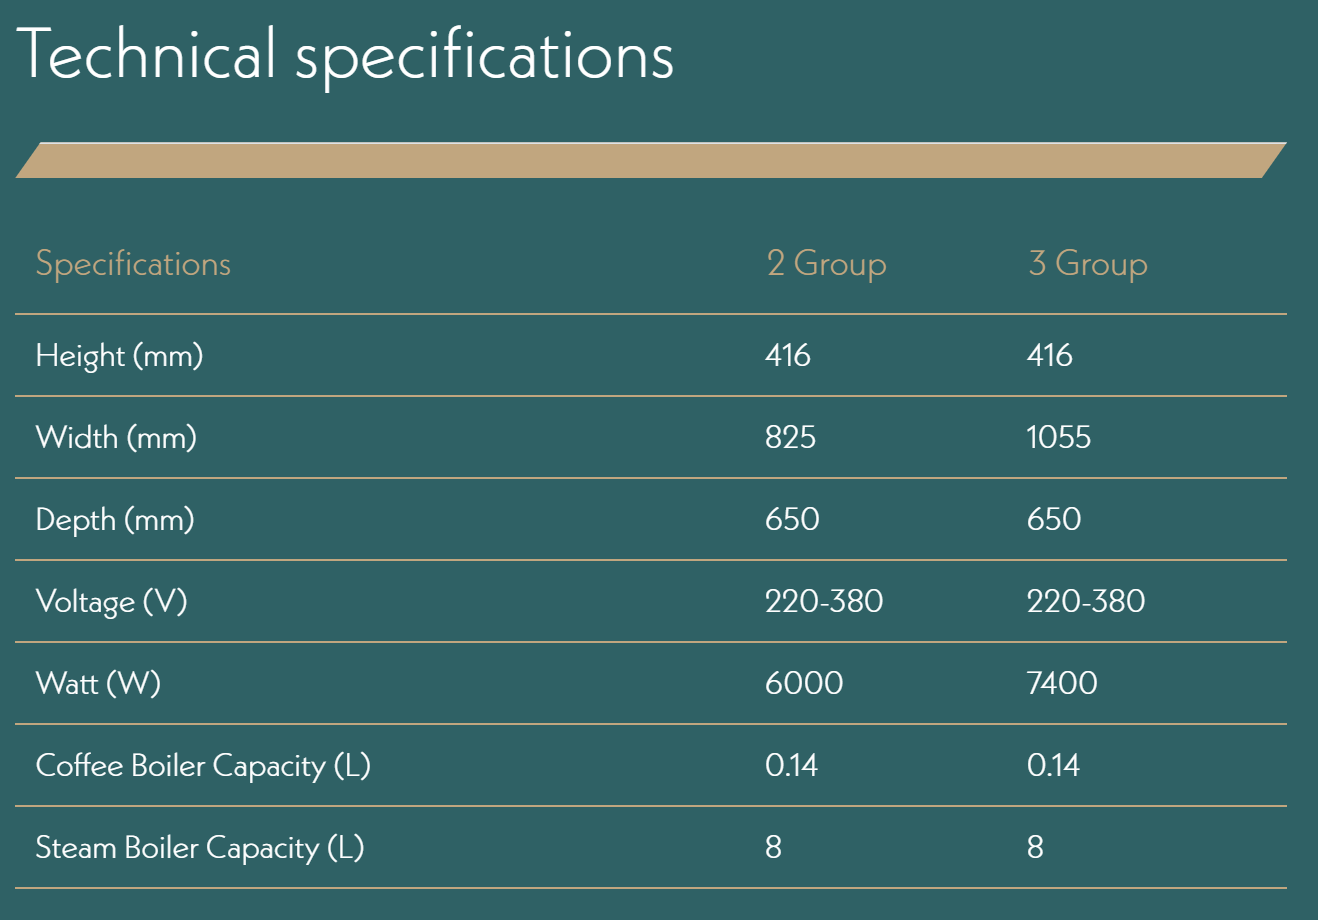The width and height of the screenshot is (1318, 920).
Task: Click the Coffee Boiler Capacity (L) label
Action: 203,766
